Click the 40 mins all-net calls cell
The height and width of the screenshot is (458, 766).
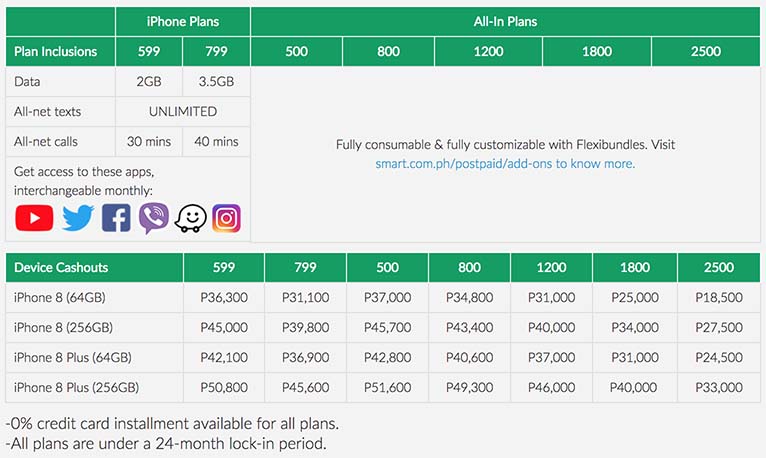click(216, 142)
